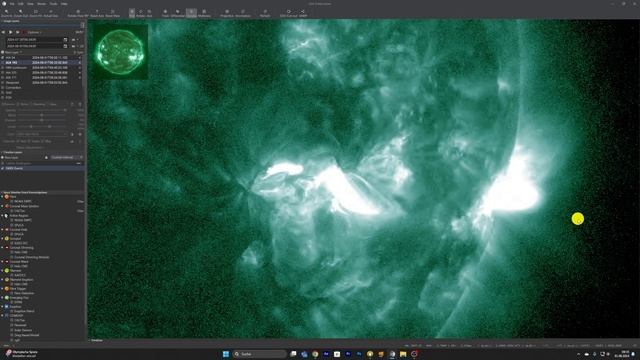640x360 pixels.
Task: Enable NOAA SWPC under Flare
Action: point(12,202)
